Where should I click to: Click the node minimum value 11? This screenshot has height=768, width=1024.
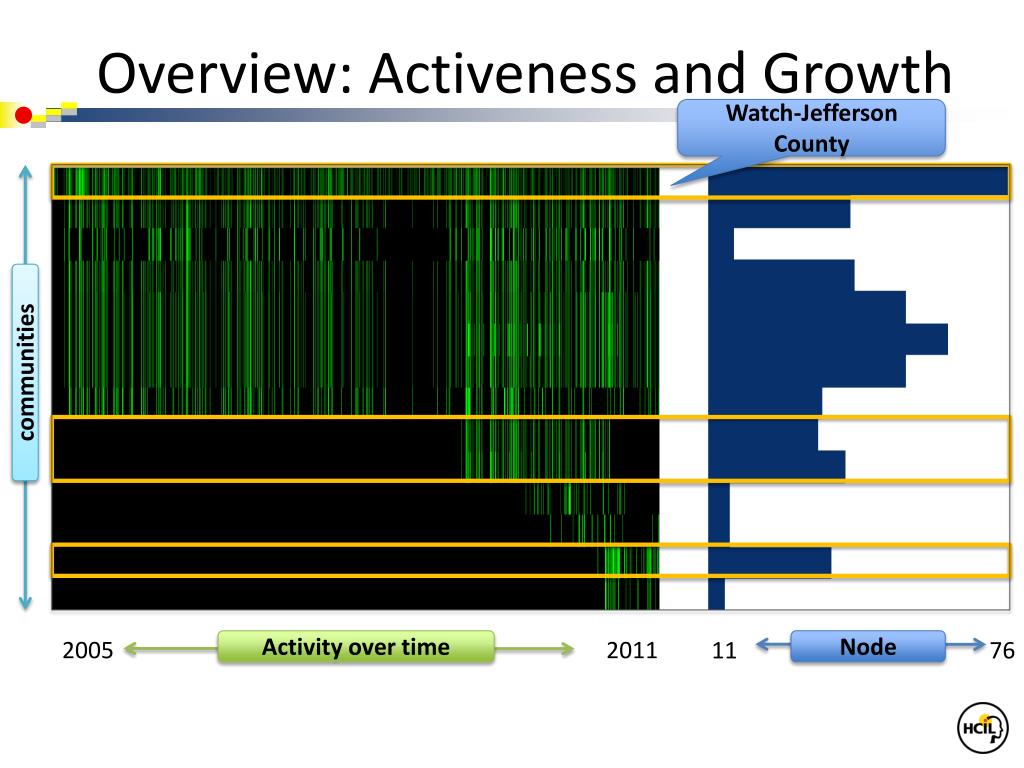pyautogui.click(x=724, y=650)
